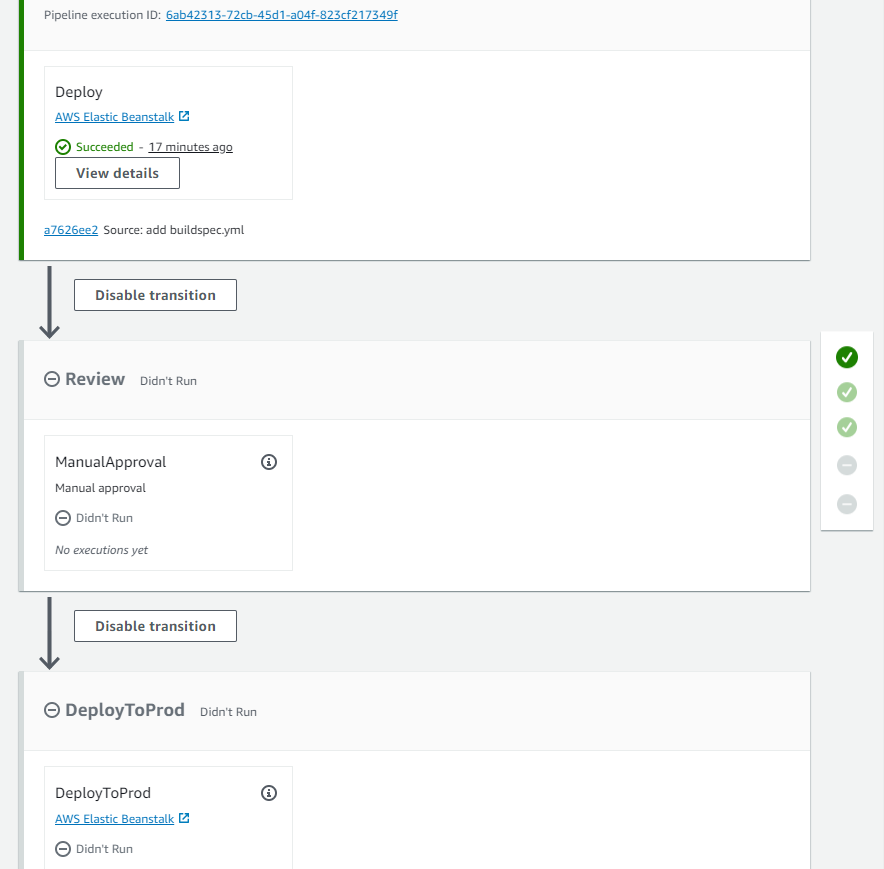Viewport: 884px width, 869px height.
Task: Click the "17 minutes ago" timestamp link
Action: point(190,147)
